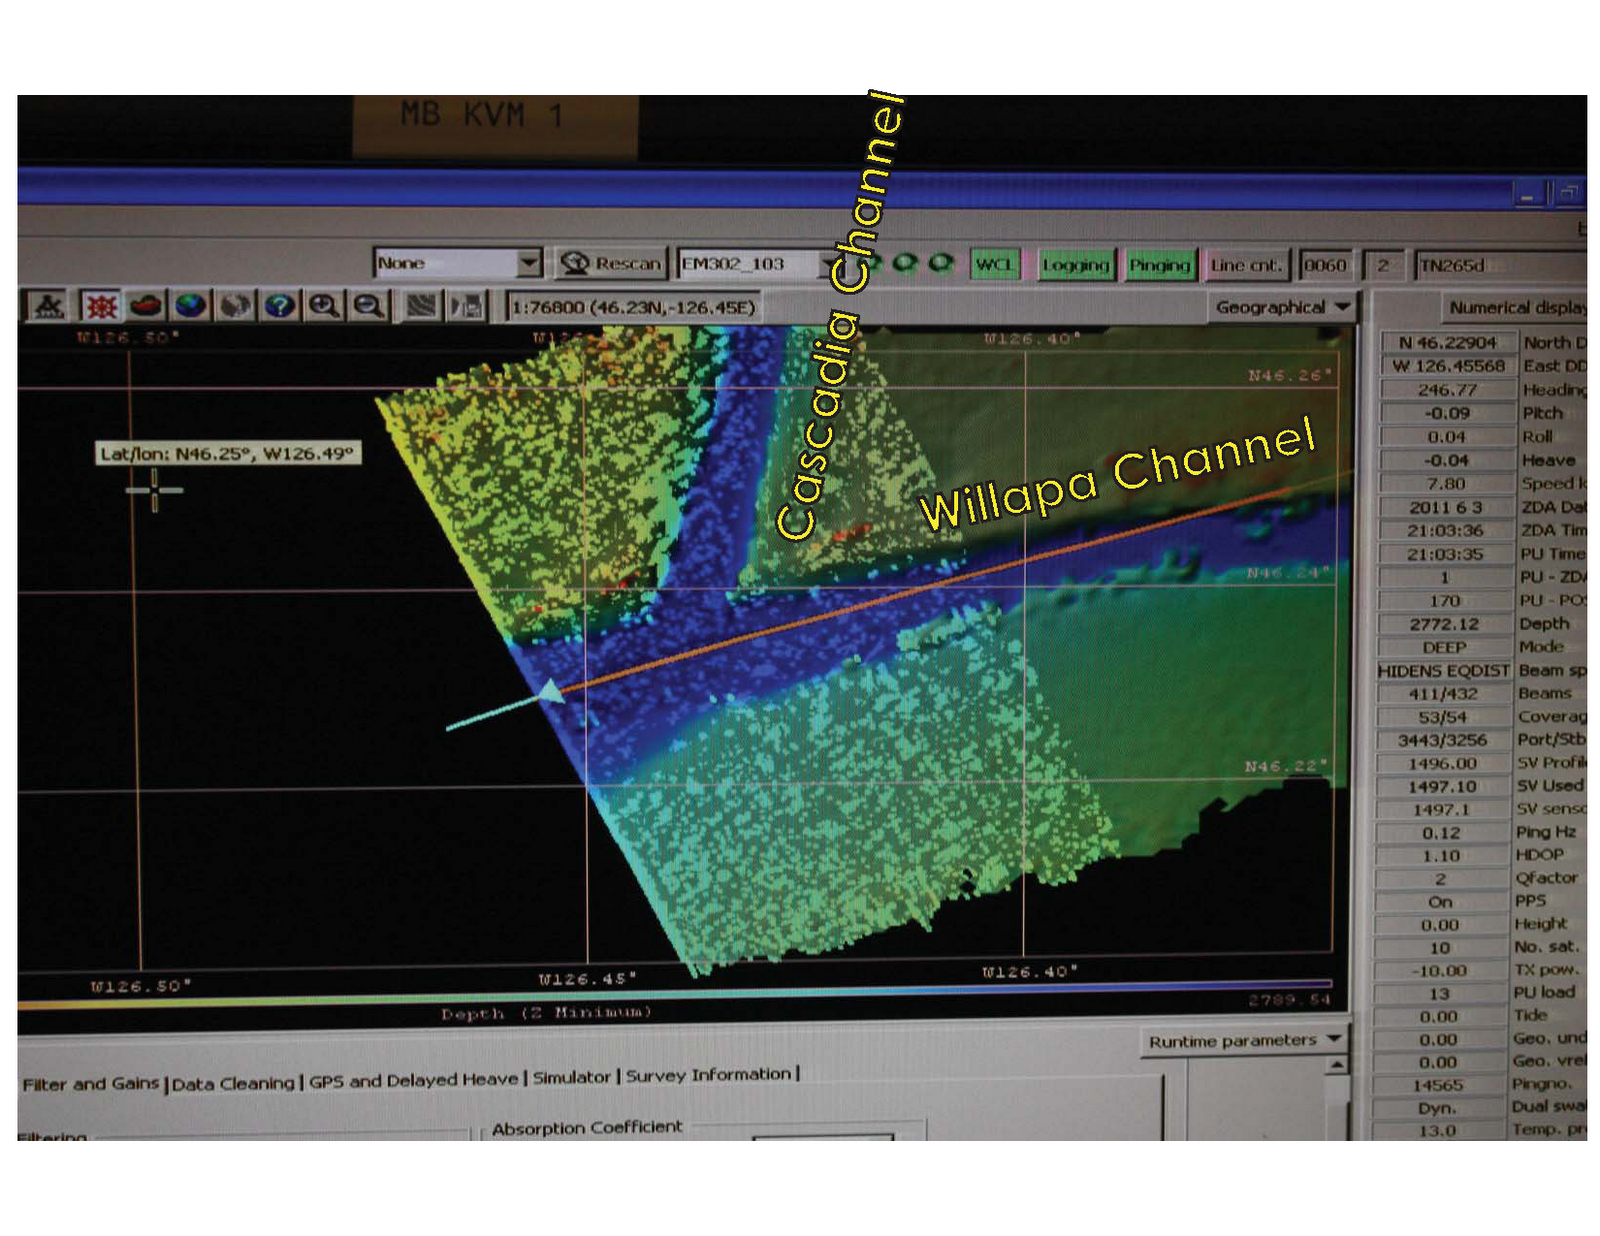Click the greyed-out globe icon
Viewport: 1600px width, 1236px height.
(236, 305)
